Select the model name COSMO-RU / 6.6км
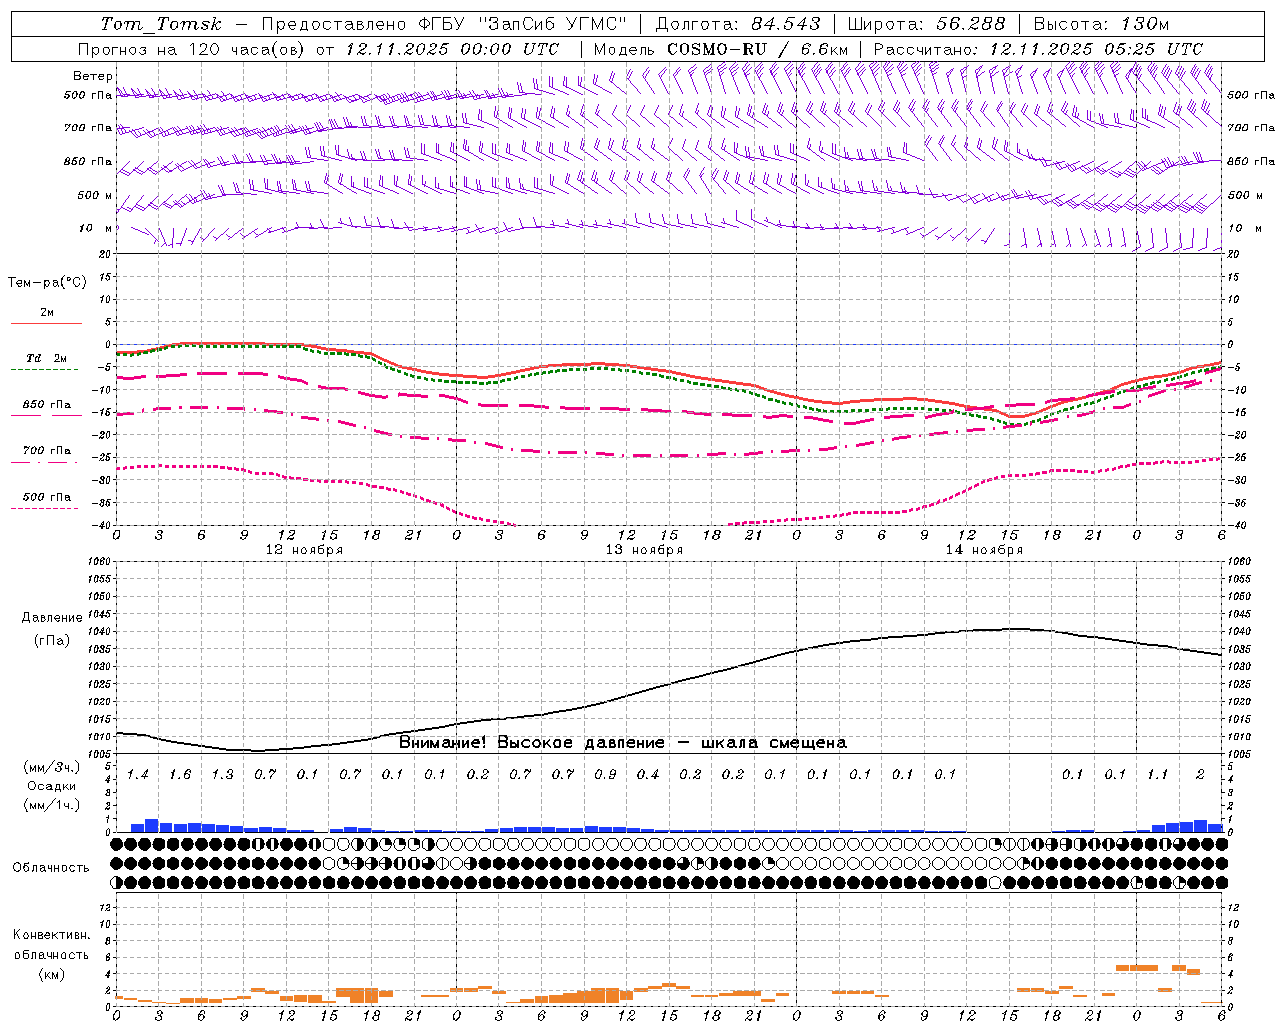Screen dimensions: 1280x1024 [758, 49]
